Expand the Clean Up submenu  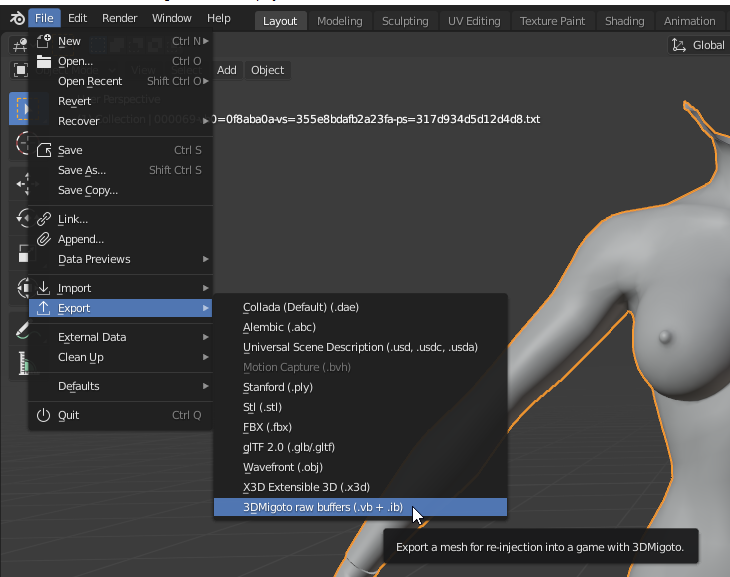point(121,357)
